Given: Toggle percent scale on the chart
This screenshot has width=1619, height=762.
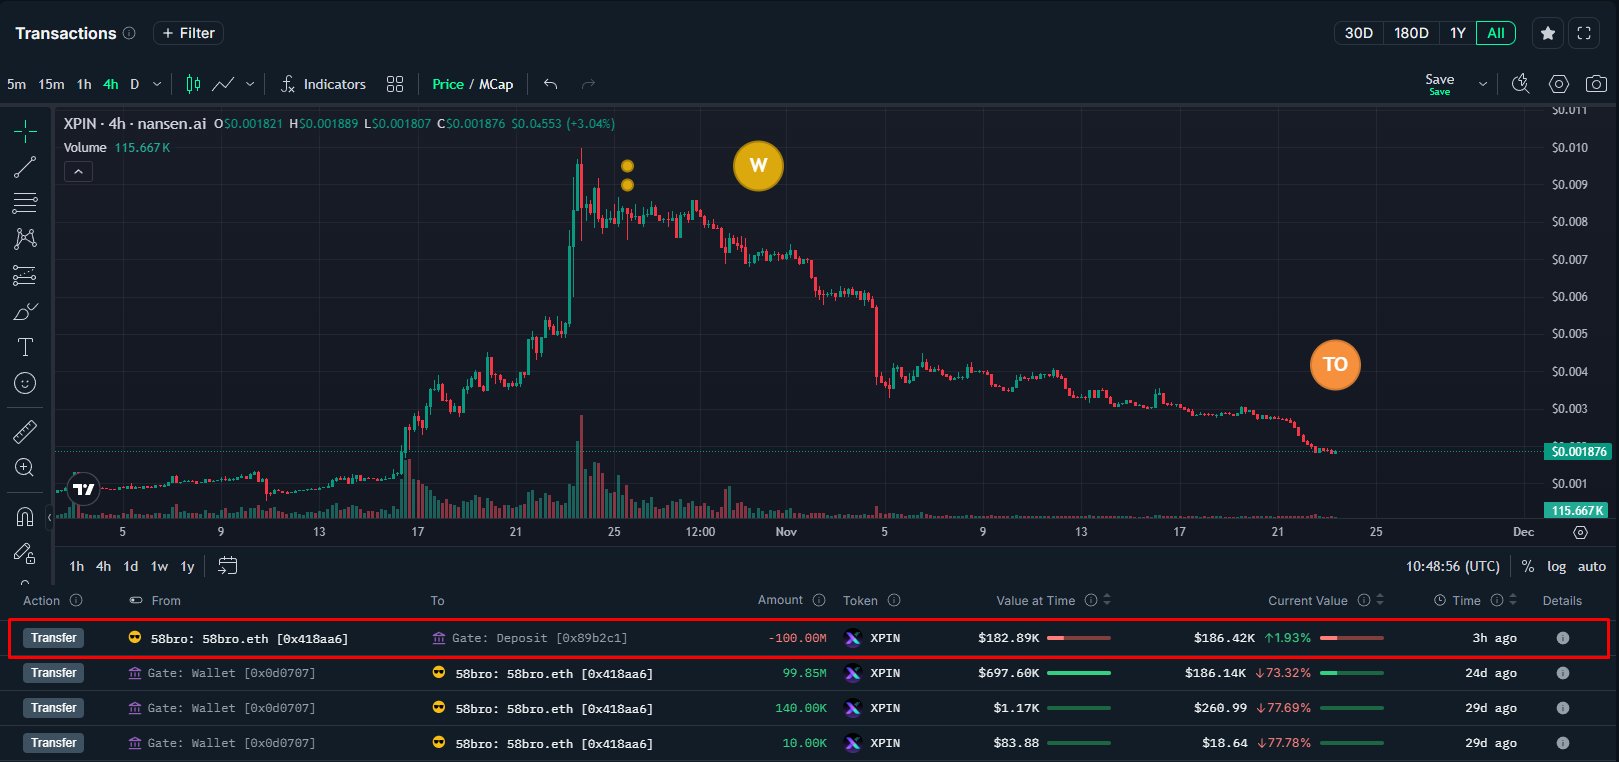Looking at the screenshot, I should pos(1528,566).
